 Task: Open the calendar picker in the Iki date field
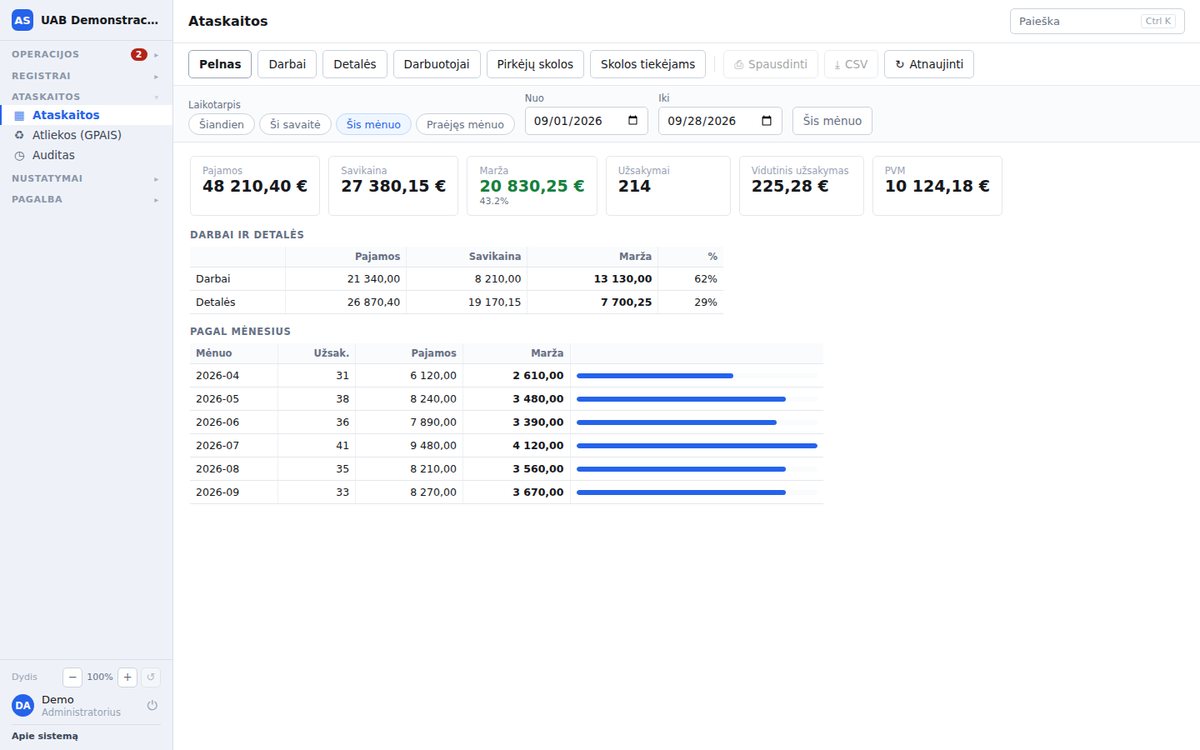coord(767,121)
